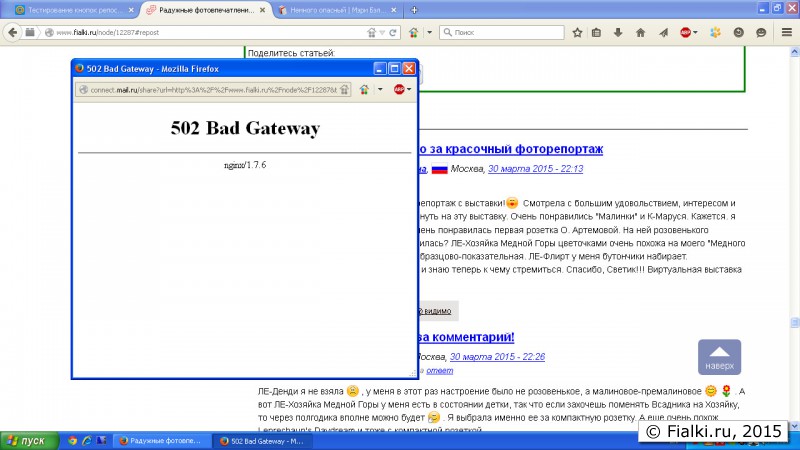Click the smiley chat icon in main toolbar
Screen dimensions: 800x450
(x=761, y=32)
